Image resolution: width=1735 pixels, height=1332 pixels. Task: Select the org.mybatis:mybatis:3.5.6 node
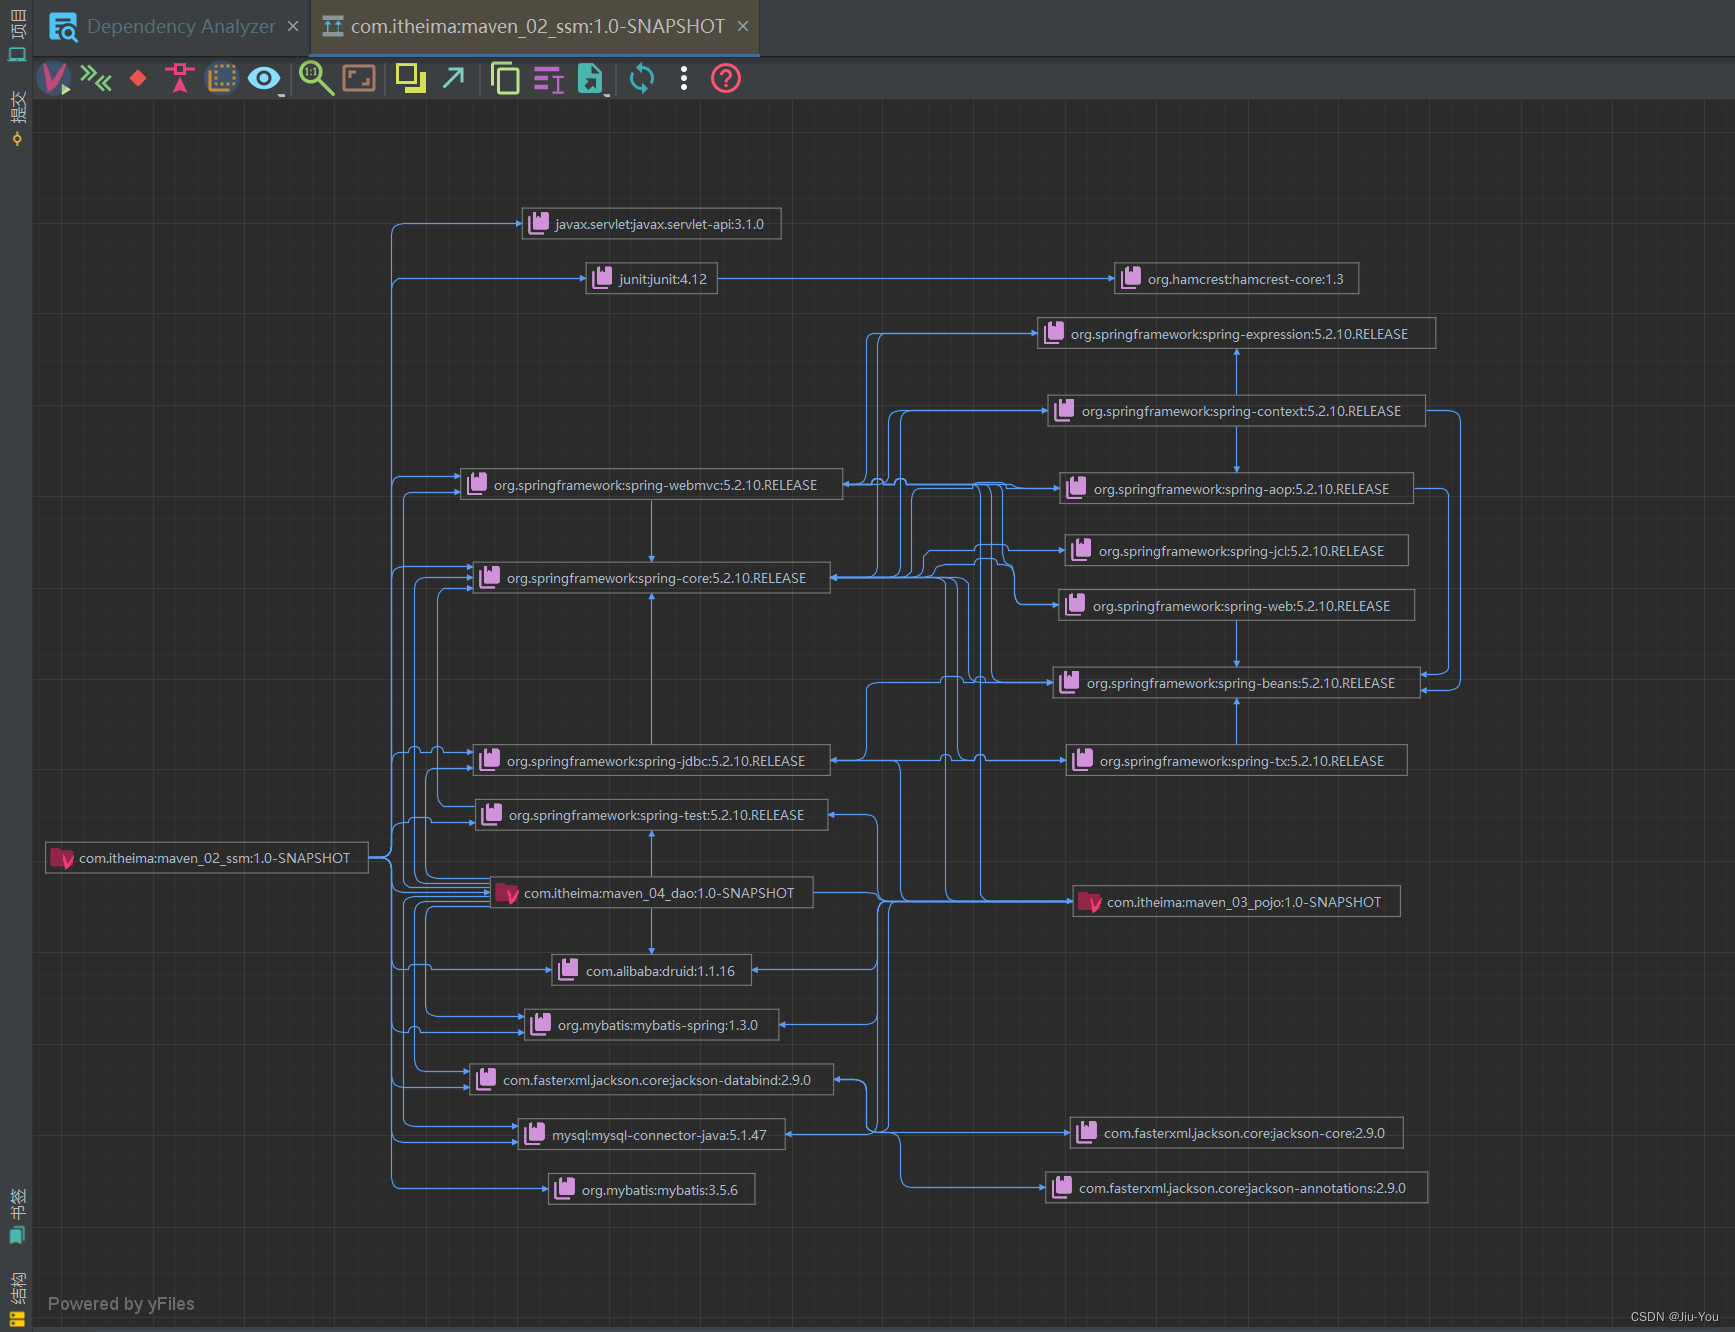651,1190
